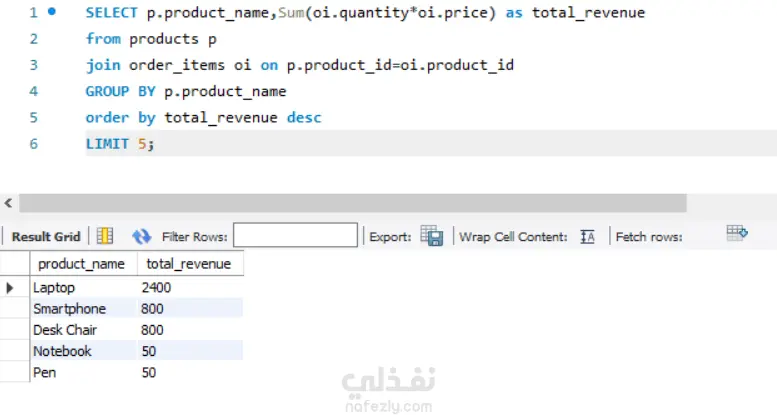
Task: Export recordset using the save icon
Action: click(x=432, y=237)
